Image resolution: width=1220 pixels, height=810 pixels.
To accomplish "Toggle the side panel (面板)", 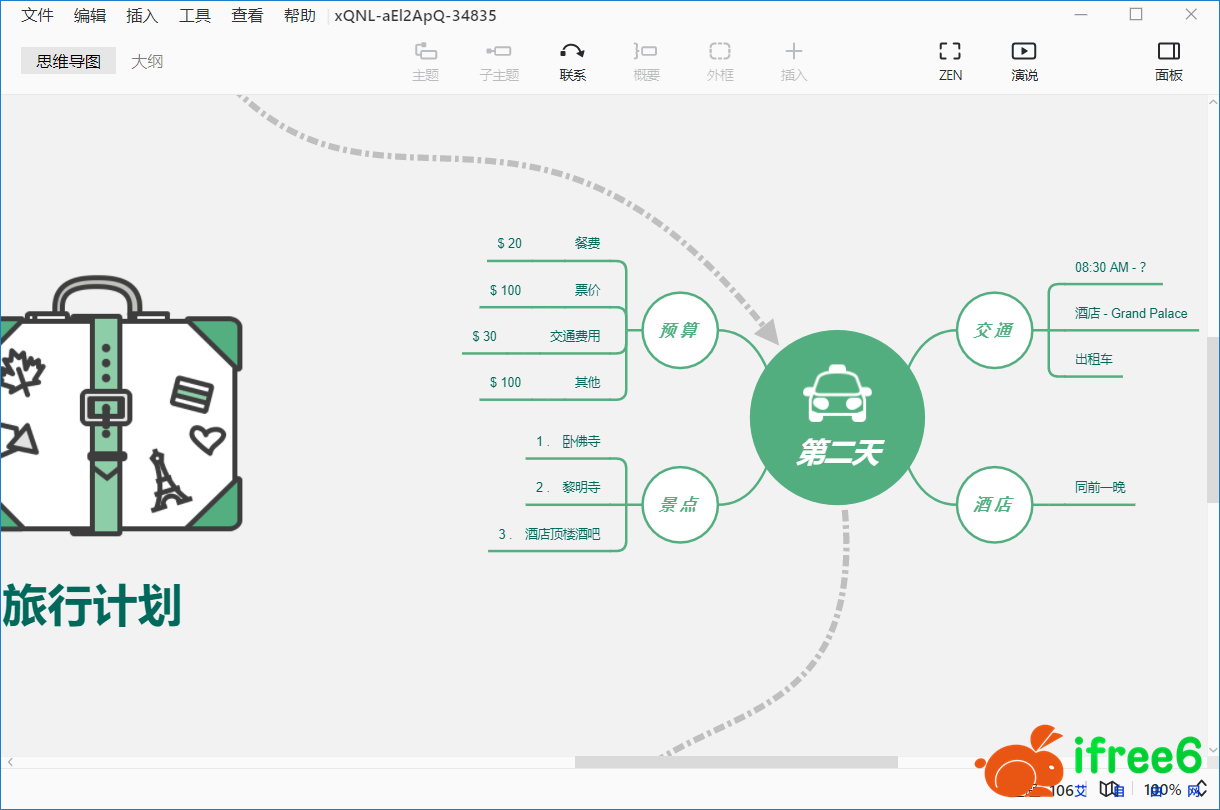I will 1168,52.
